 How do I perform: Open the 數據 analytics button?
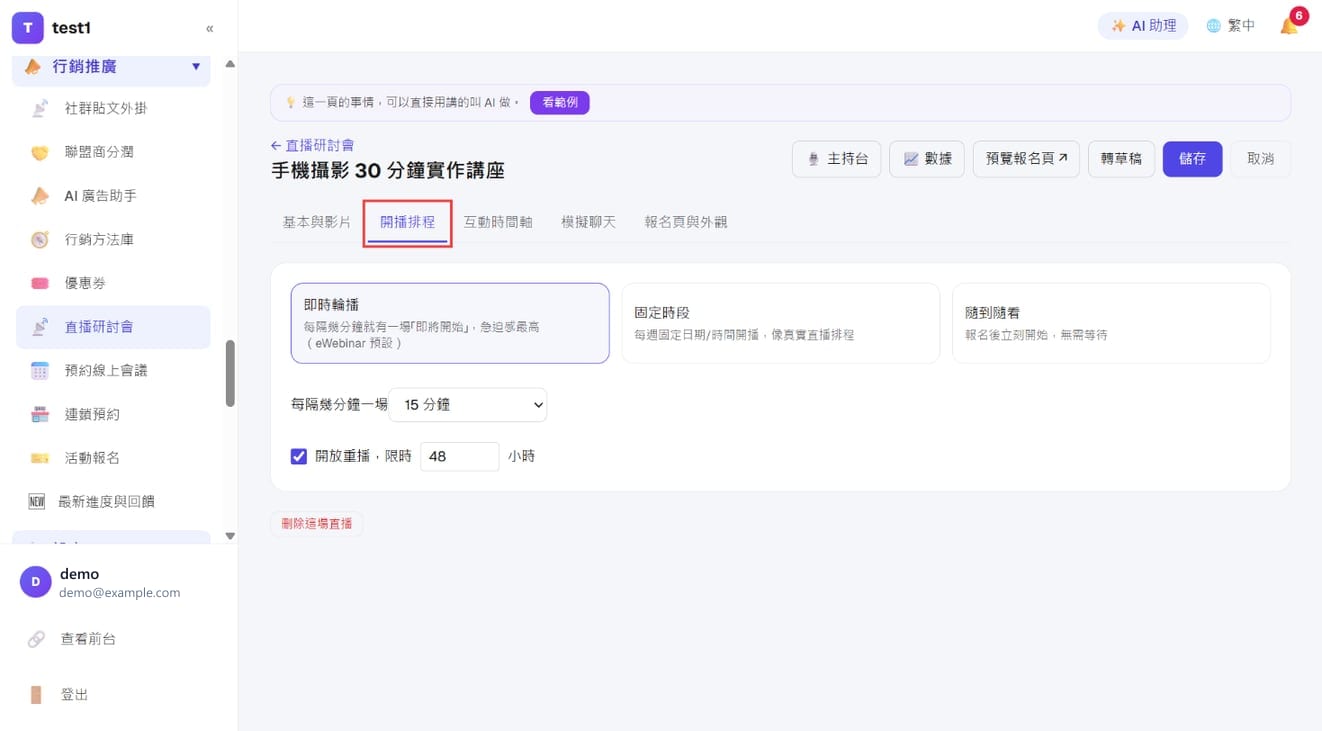927,159
